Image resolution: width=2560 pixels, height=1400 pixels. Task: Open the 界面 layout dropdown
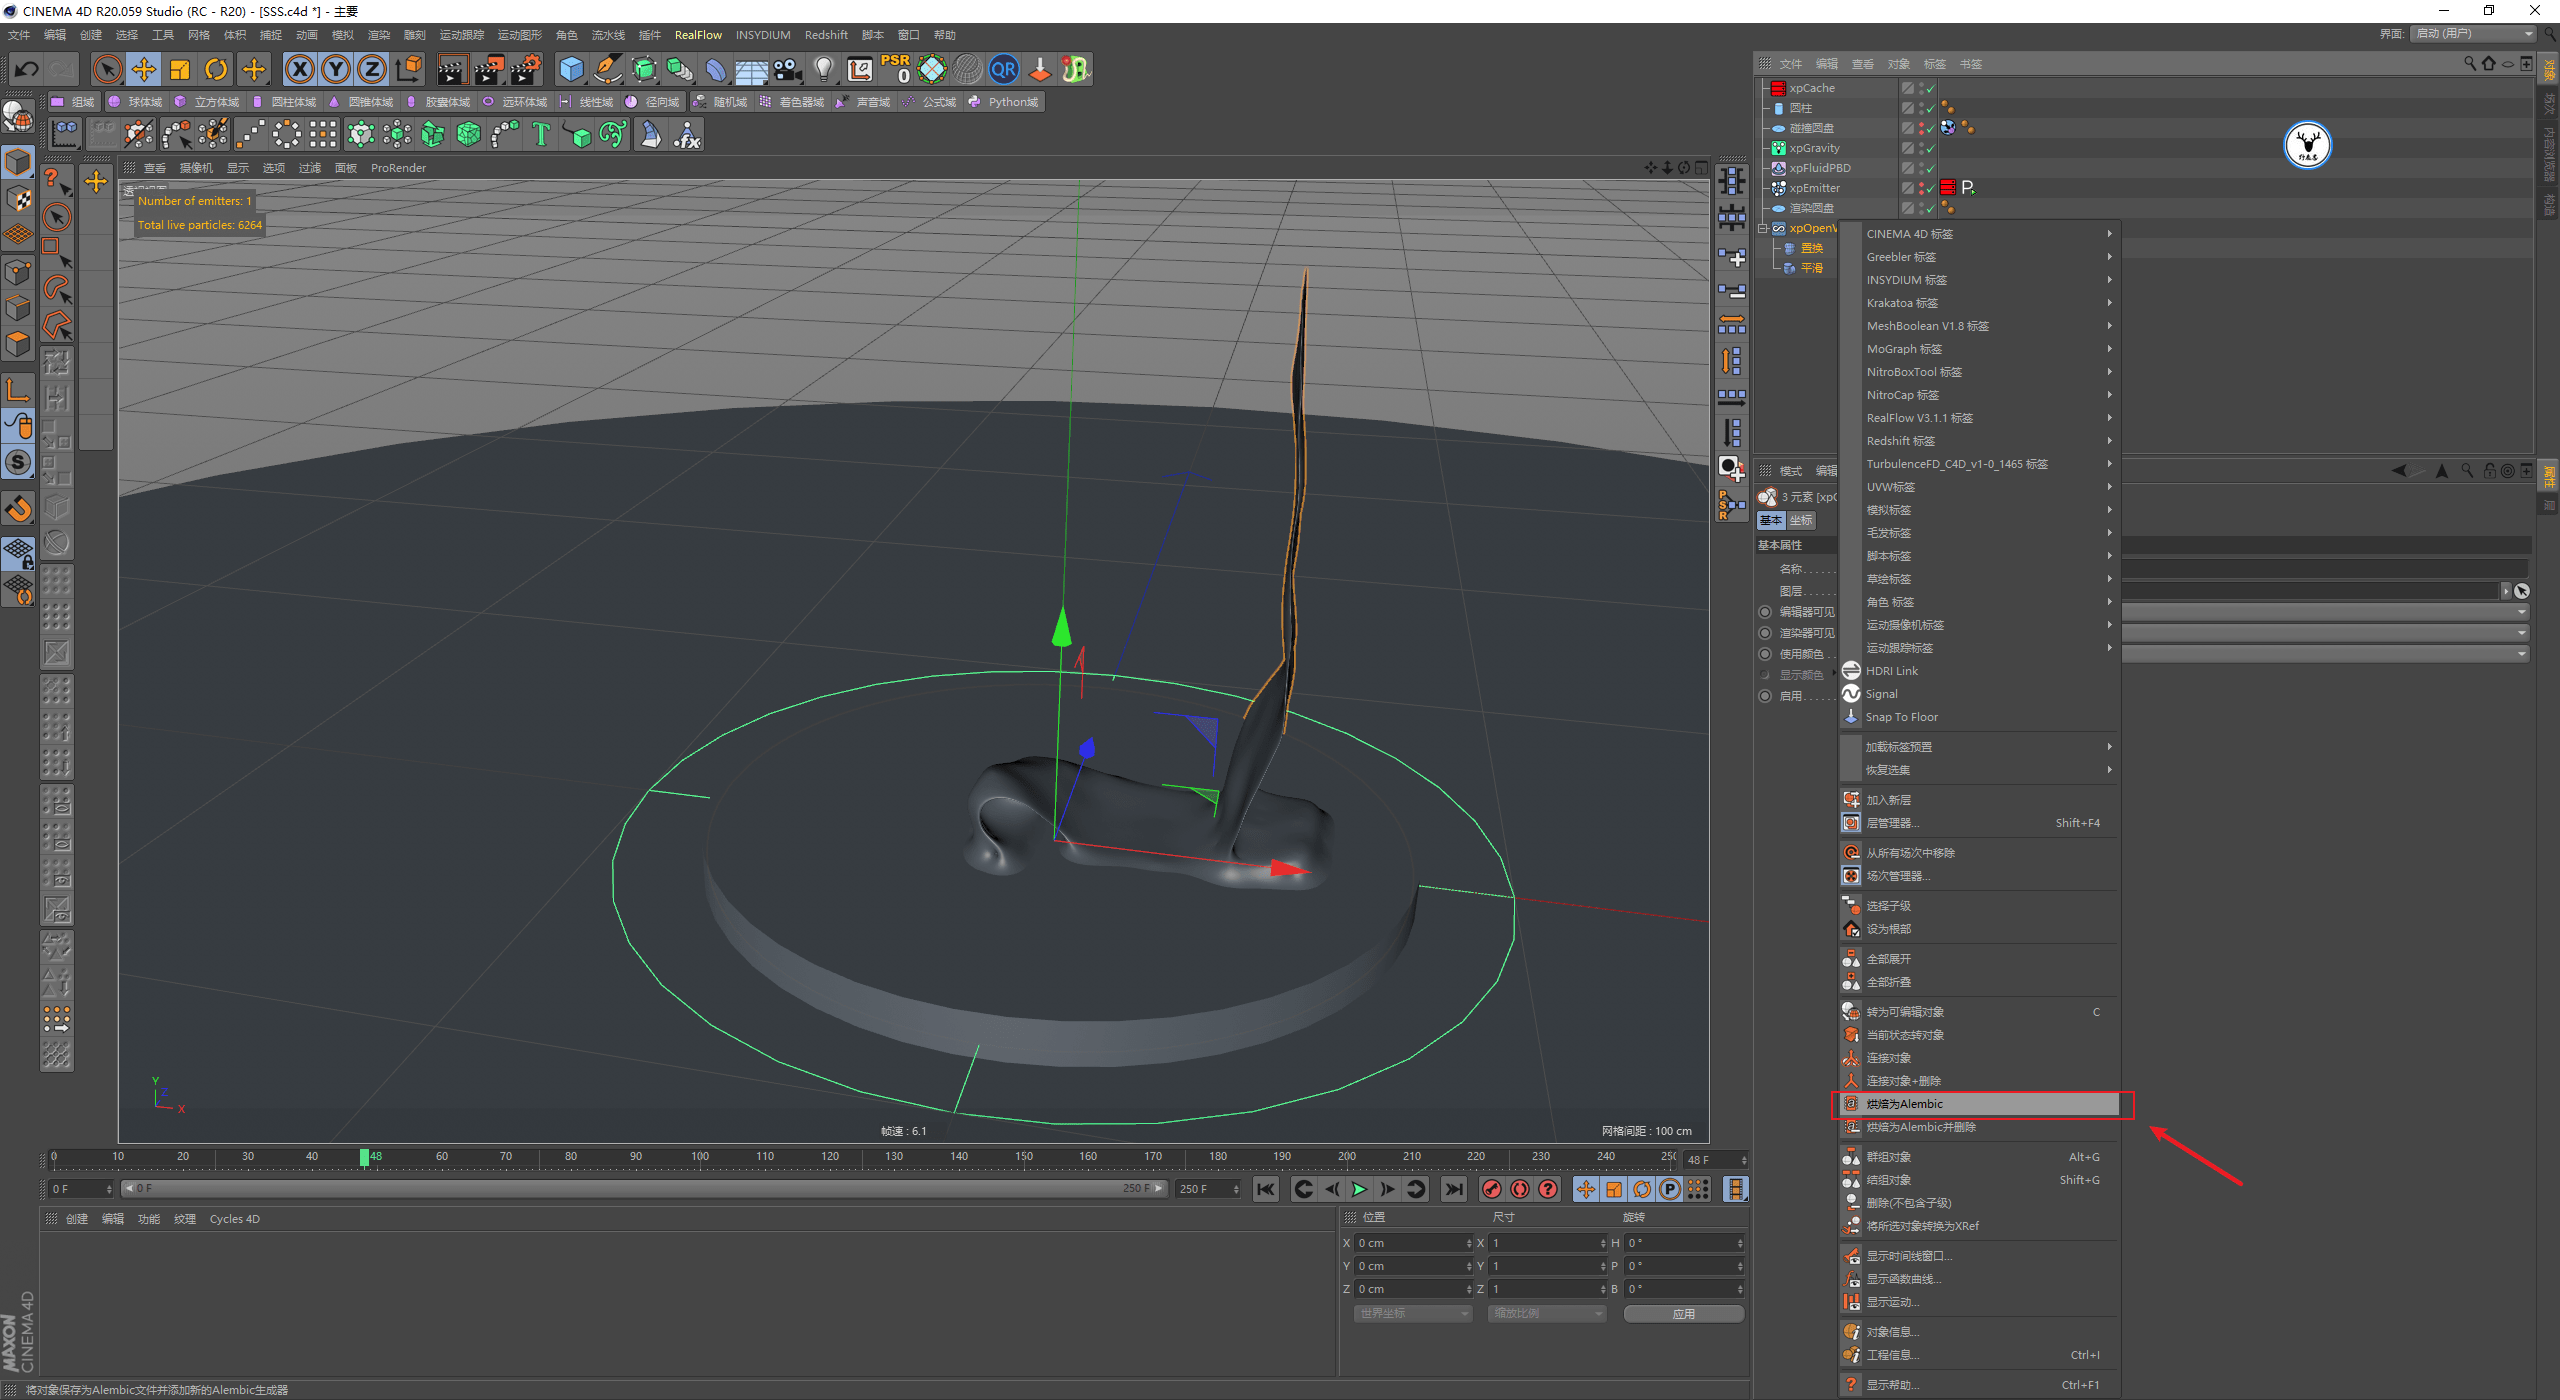point(2474,34)
